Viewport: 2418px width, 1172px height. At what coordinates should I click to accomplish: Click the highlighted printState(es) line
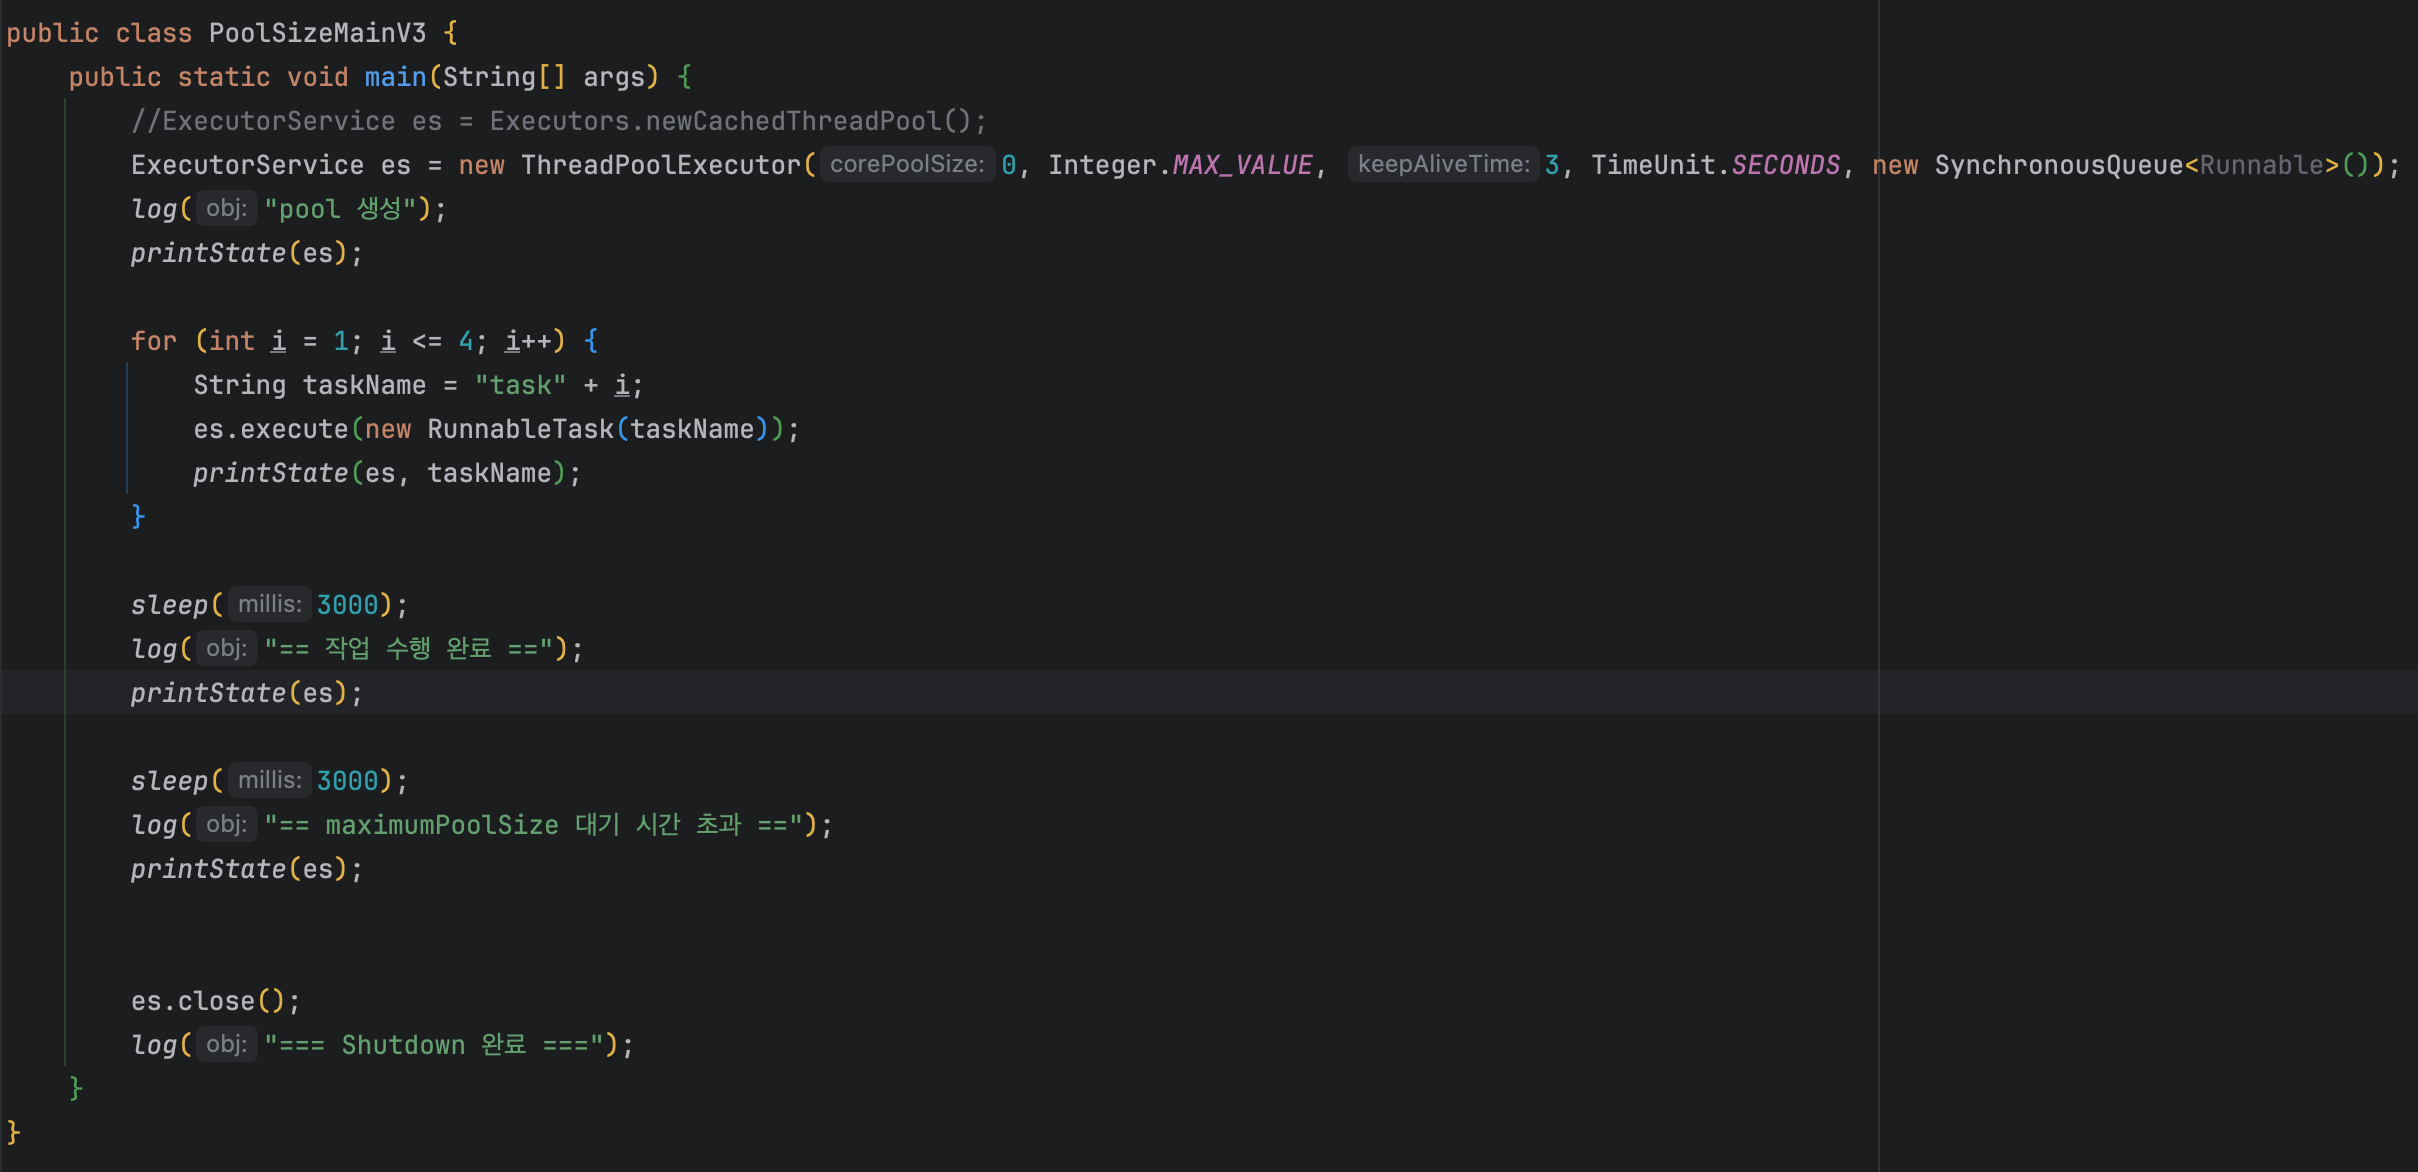click(245, 693)
